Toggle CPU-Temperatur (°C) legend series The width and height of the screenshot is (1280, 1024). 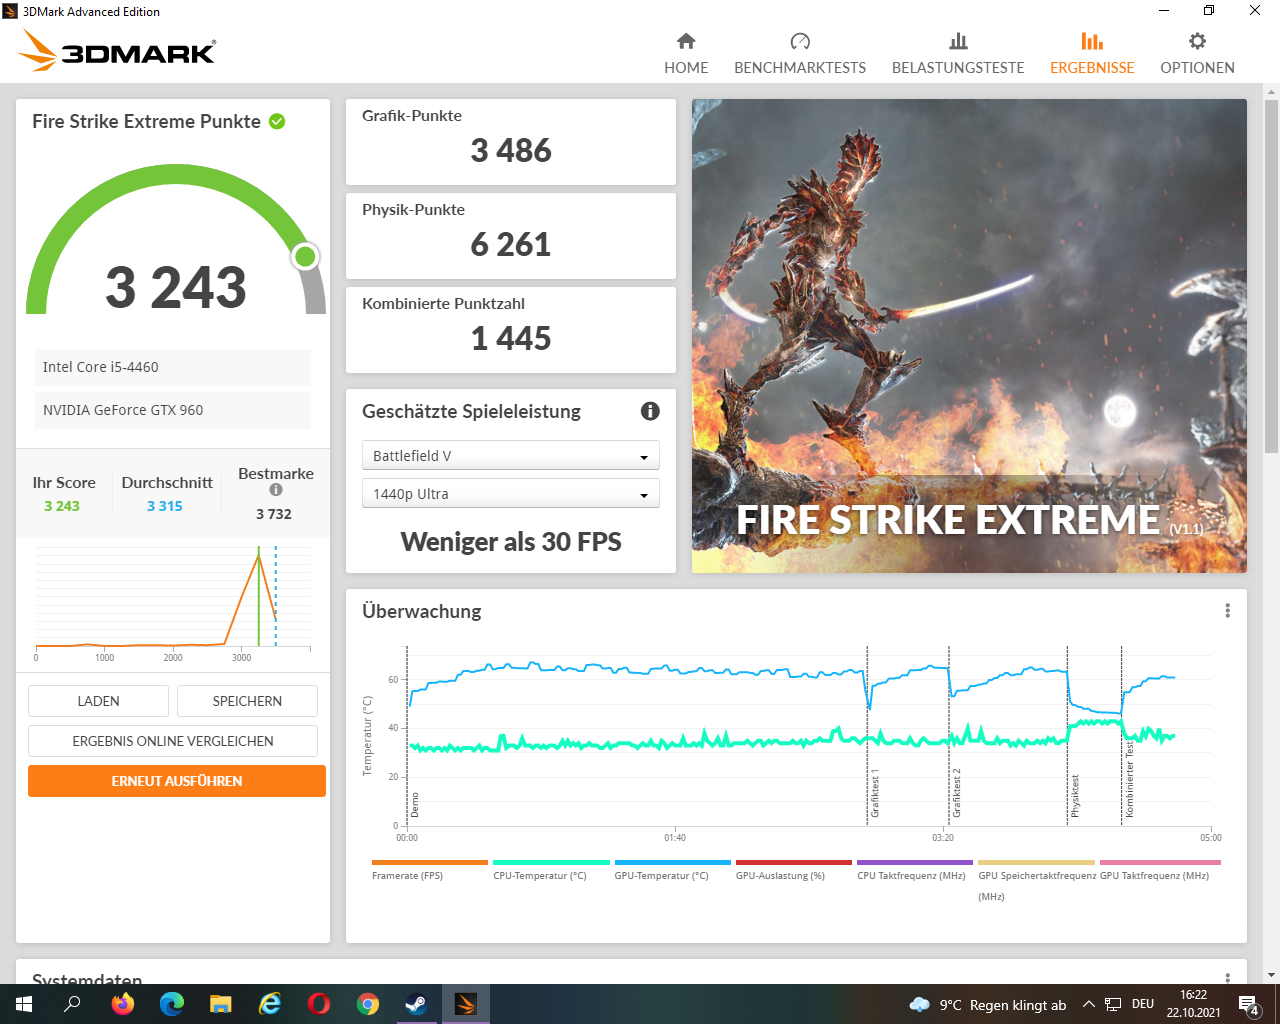pyautogui.click(x=551, y=870)
